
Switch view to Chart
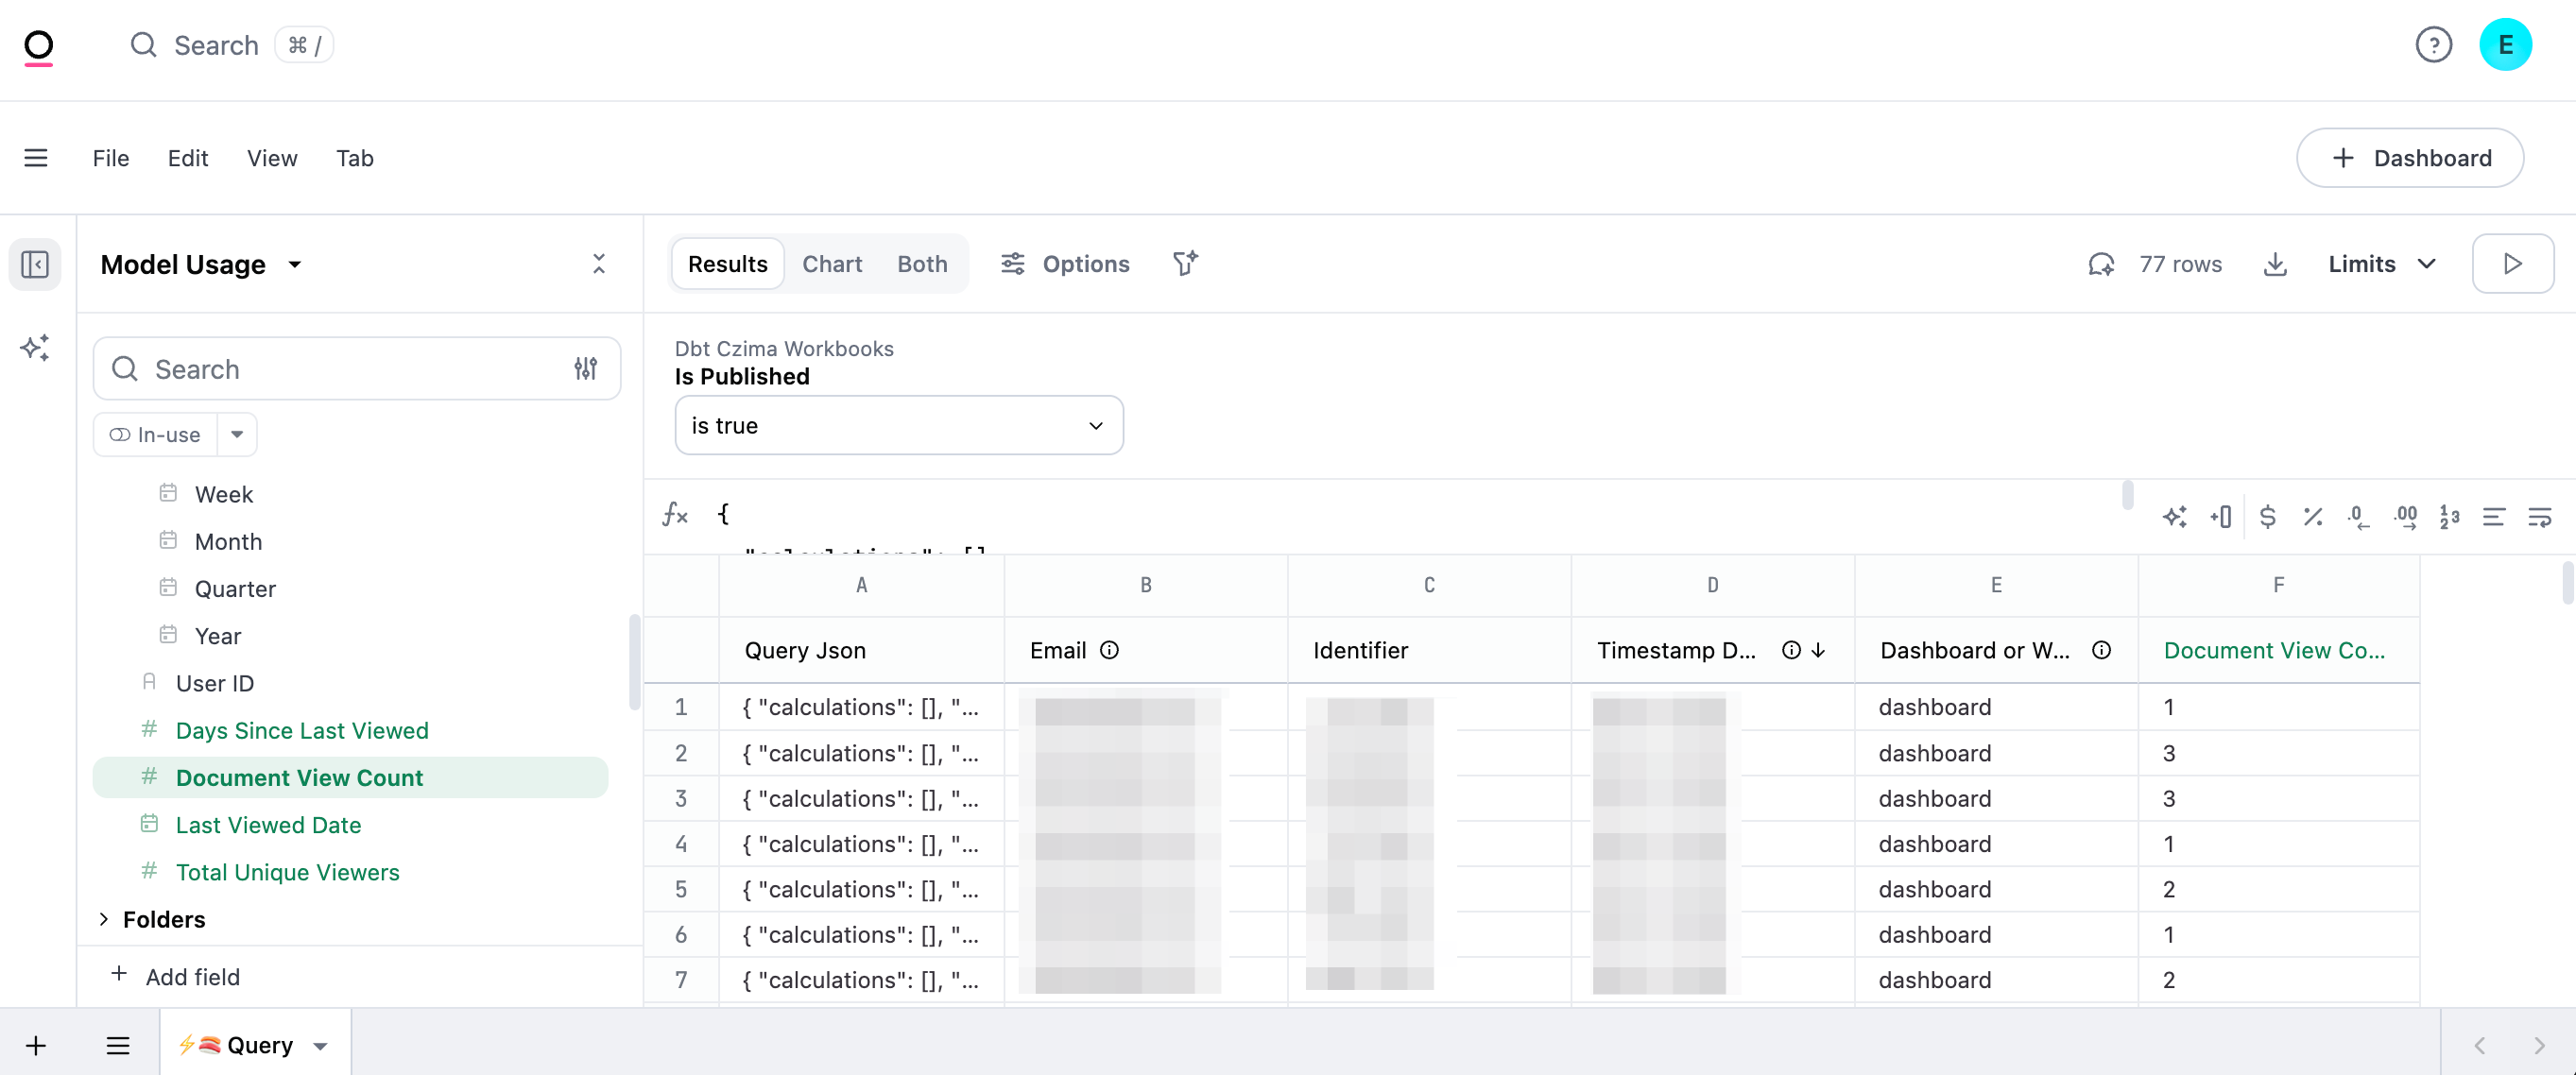pyautogui.click(x=831, y=264)
